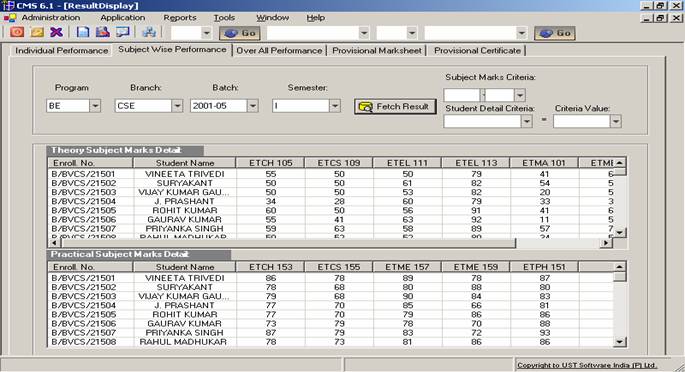This screenshot has height=372, width=685.
Task: Open the Window menu
Action: (x=273, y=17)
